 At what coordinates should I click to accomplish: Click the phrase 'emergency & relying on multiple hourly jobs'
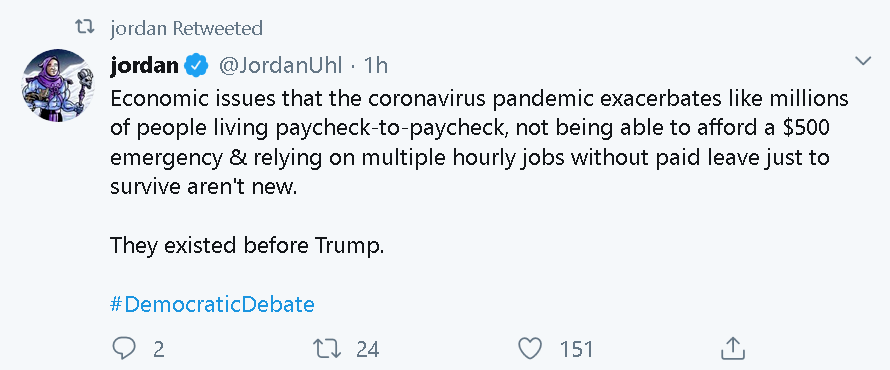337,158
